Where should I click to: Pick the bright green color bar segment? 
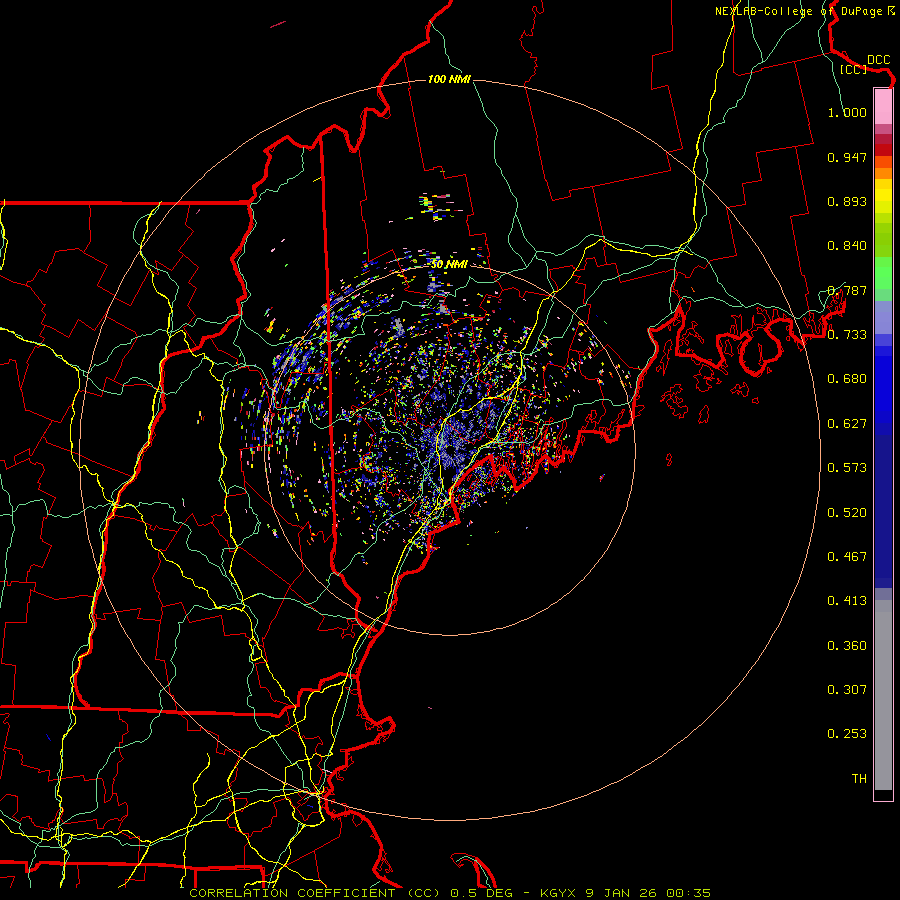click(883, 273)
